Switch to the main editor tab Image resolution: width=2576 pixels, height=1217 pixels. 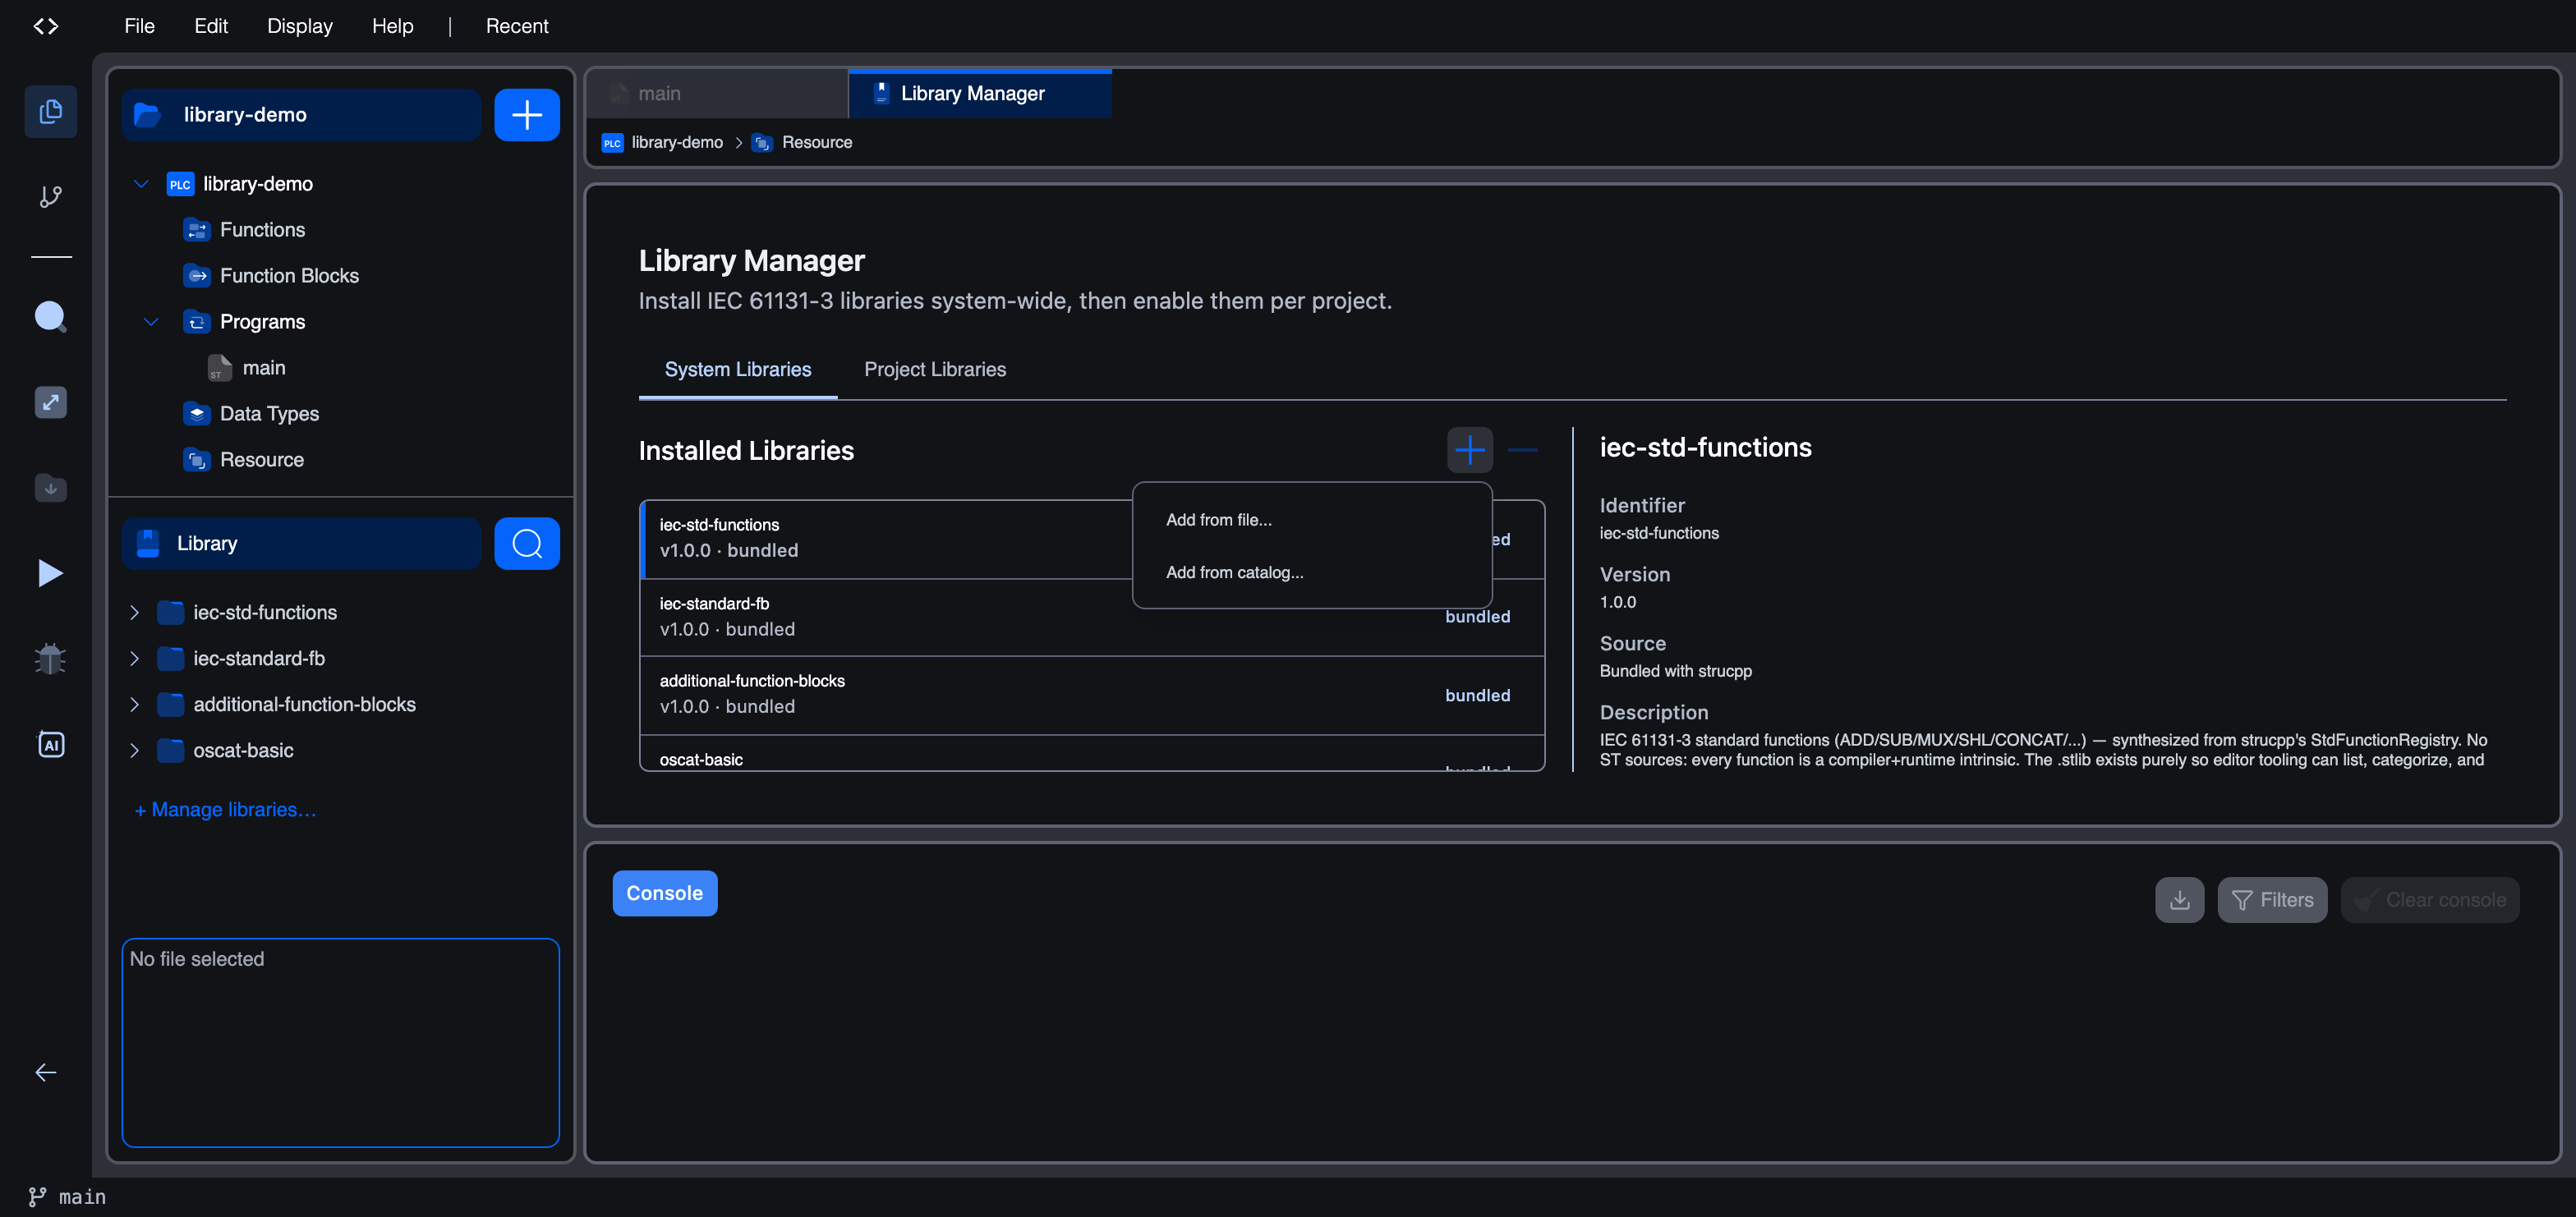pos(716,93)
